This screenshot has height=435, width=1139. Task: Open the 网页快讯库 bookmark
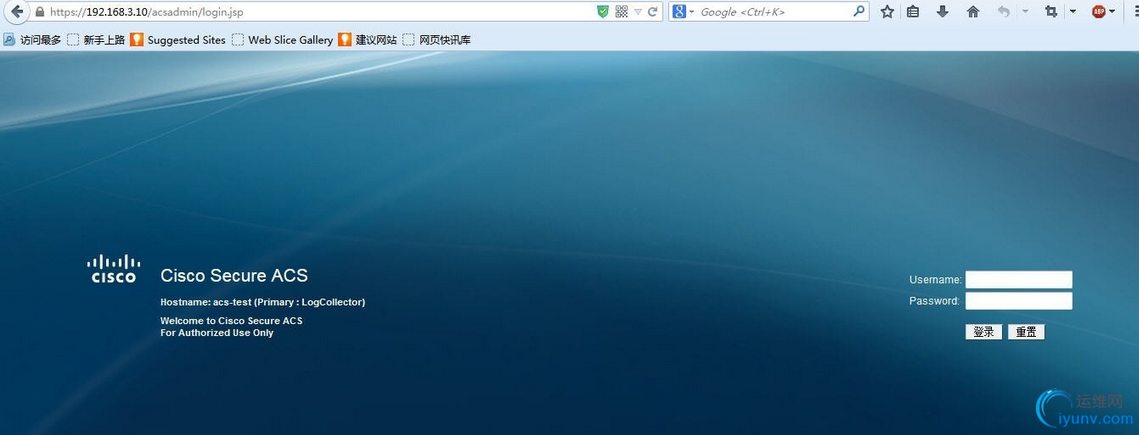pyautogui.click(x=437, y=40)
